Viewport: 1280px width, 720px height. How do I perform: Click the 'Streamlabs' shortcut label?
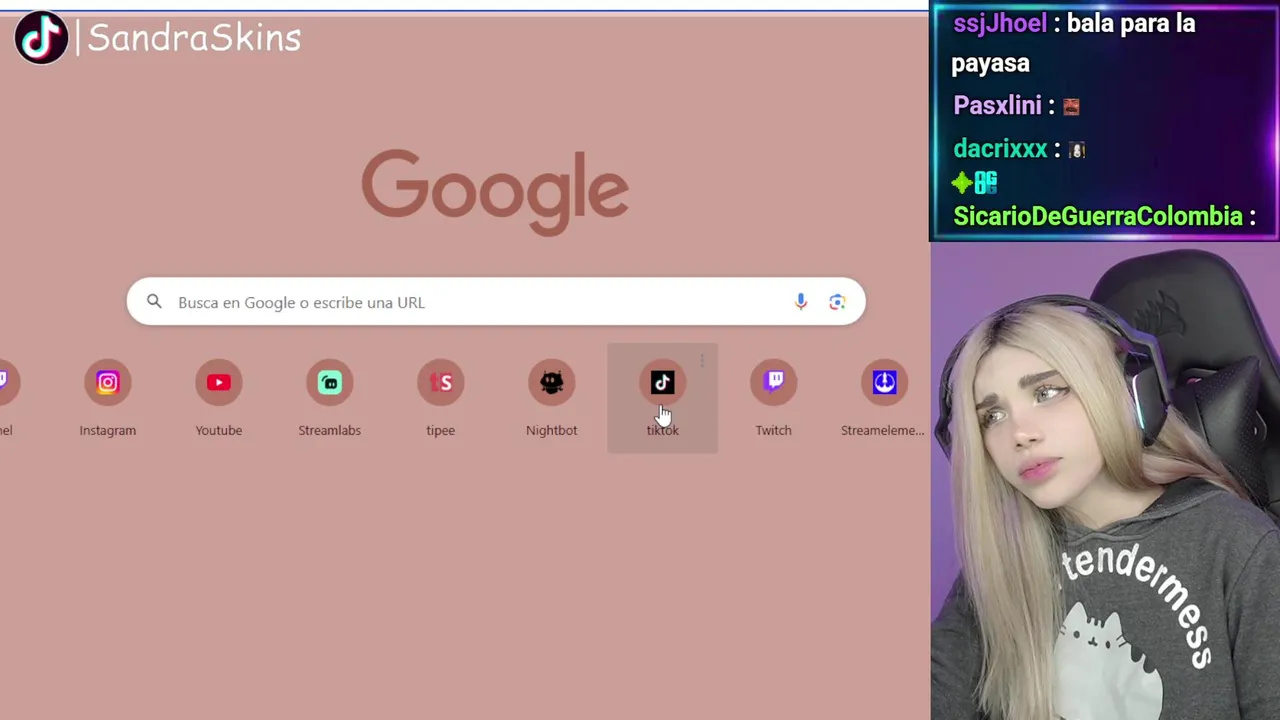(330, 430)
